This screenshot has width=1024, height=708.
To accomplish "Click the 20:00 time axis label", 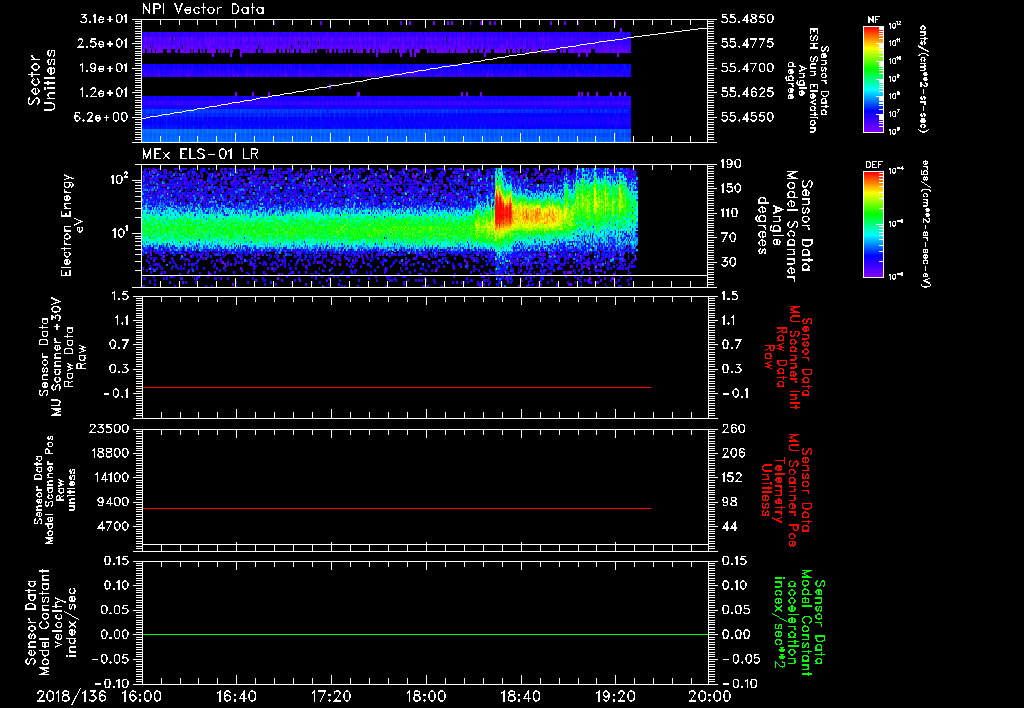I will pos(709,696).
